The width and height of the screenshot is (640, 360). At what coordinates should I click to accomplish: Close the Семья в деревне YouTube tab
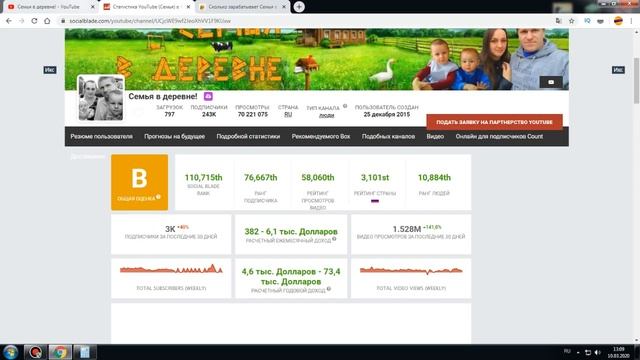coord(92,7)
